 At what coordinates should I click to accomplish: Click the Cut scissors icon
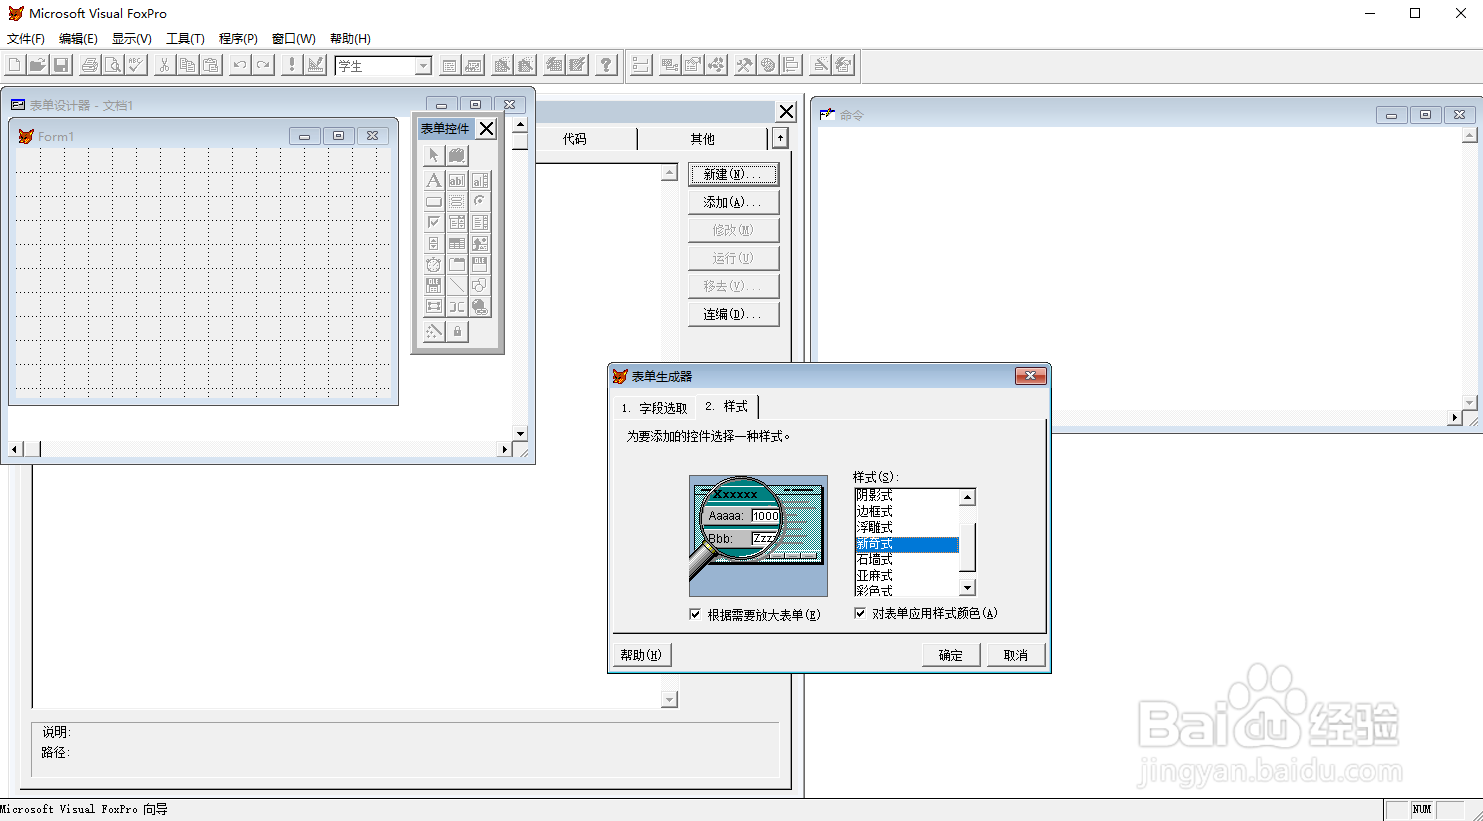[164, 65]
